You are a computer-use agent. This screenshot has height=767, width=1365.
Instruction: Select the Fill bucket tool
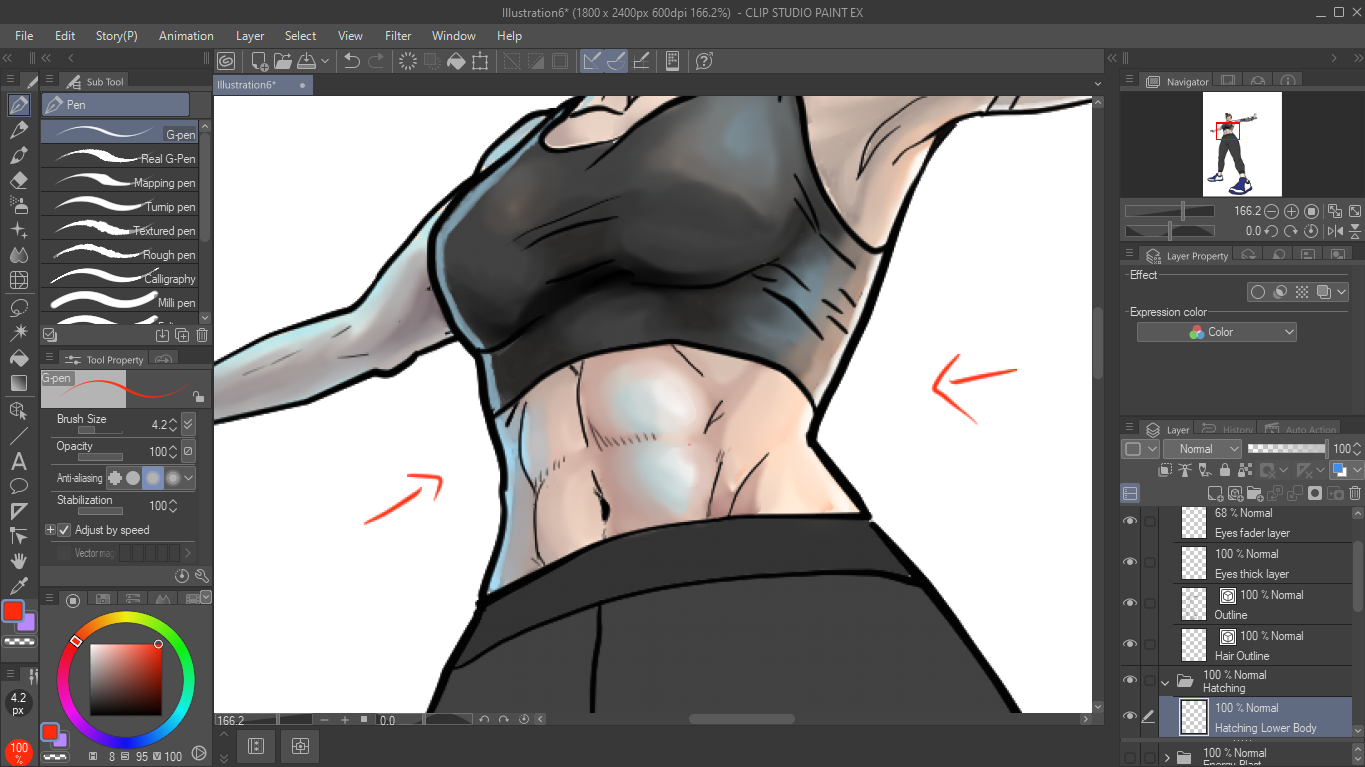[18, 358]
